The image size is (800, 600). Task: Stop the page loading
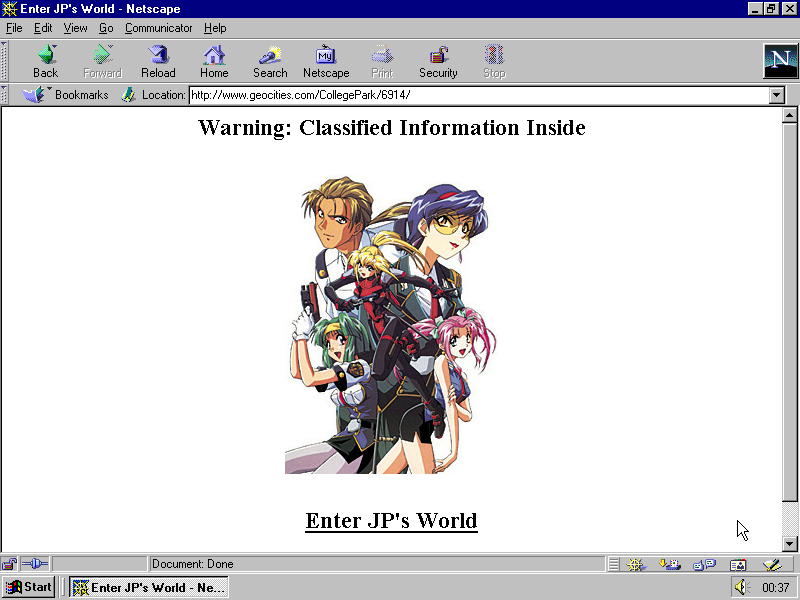pos(494,61)
